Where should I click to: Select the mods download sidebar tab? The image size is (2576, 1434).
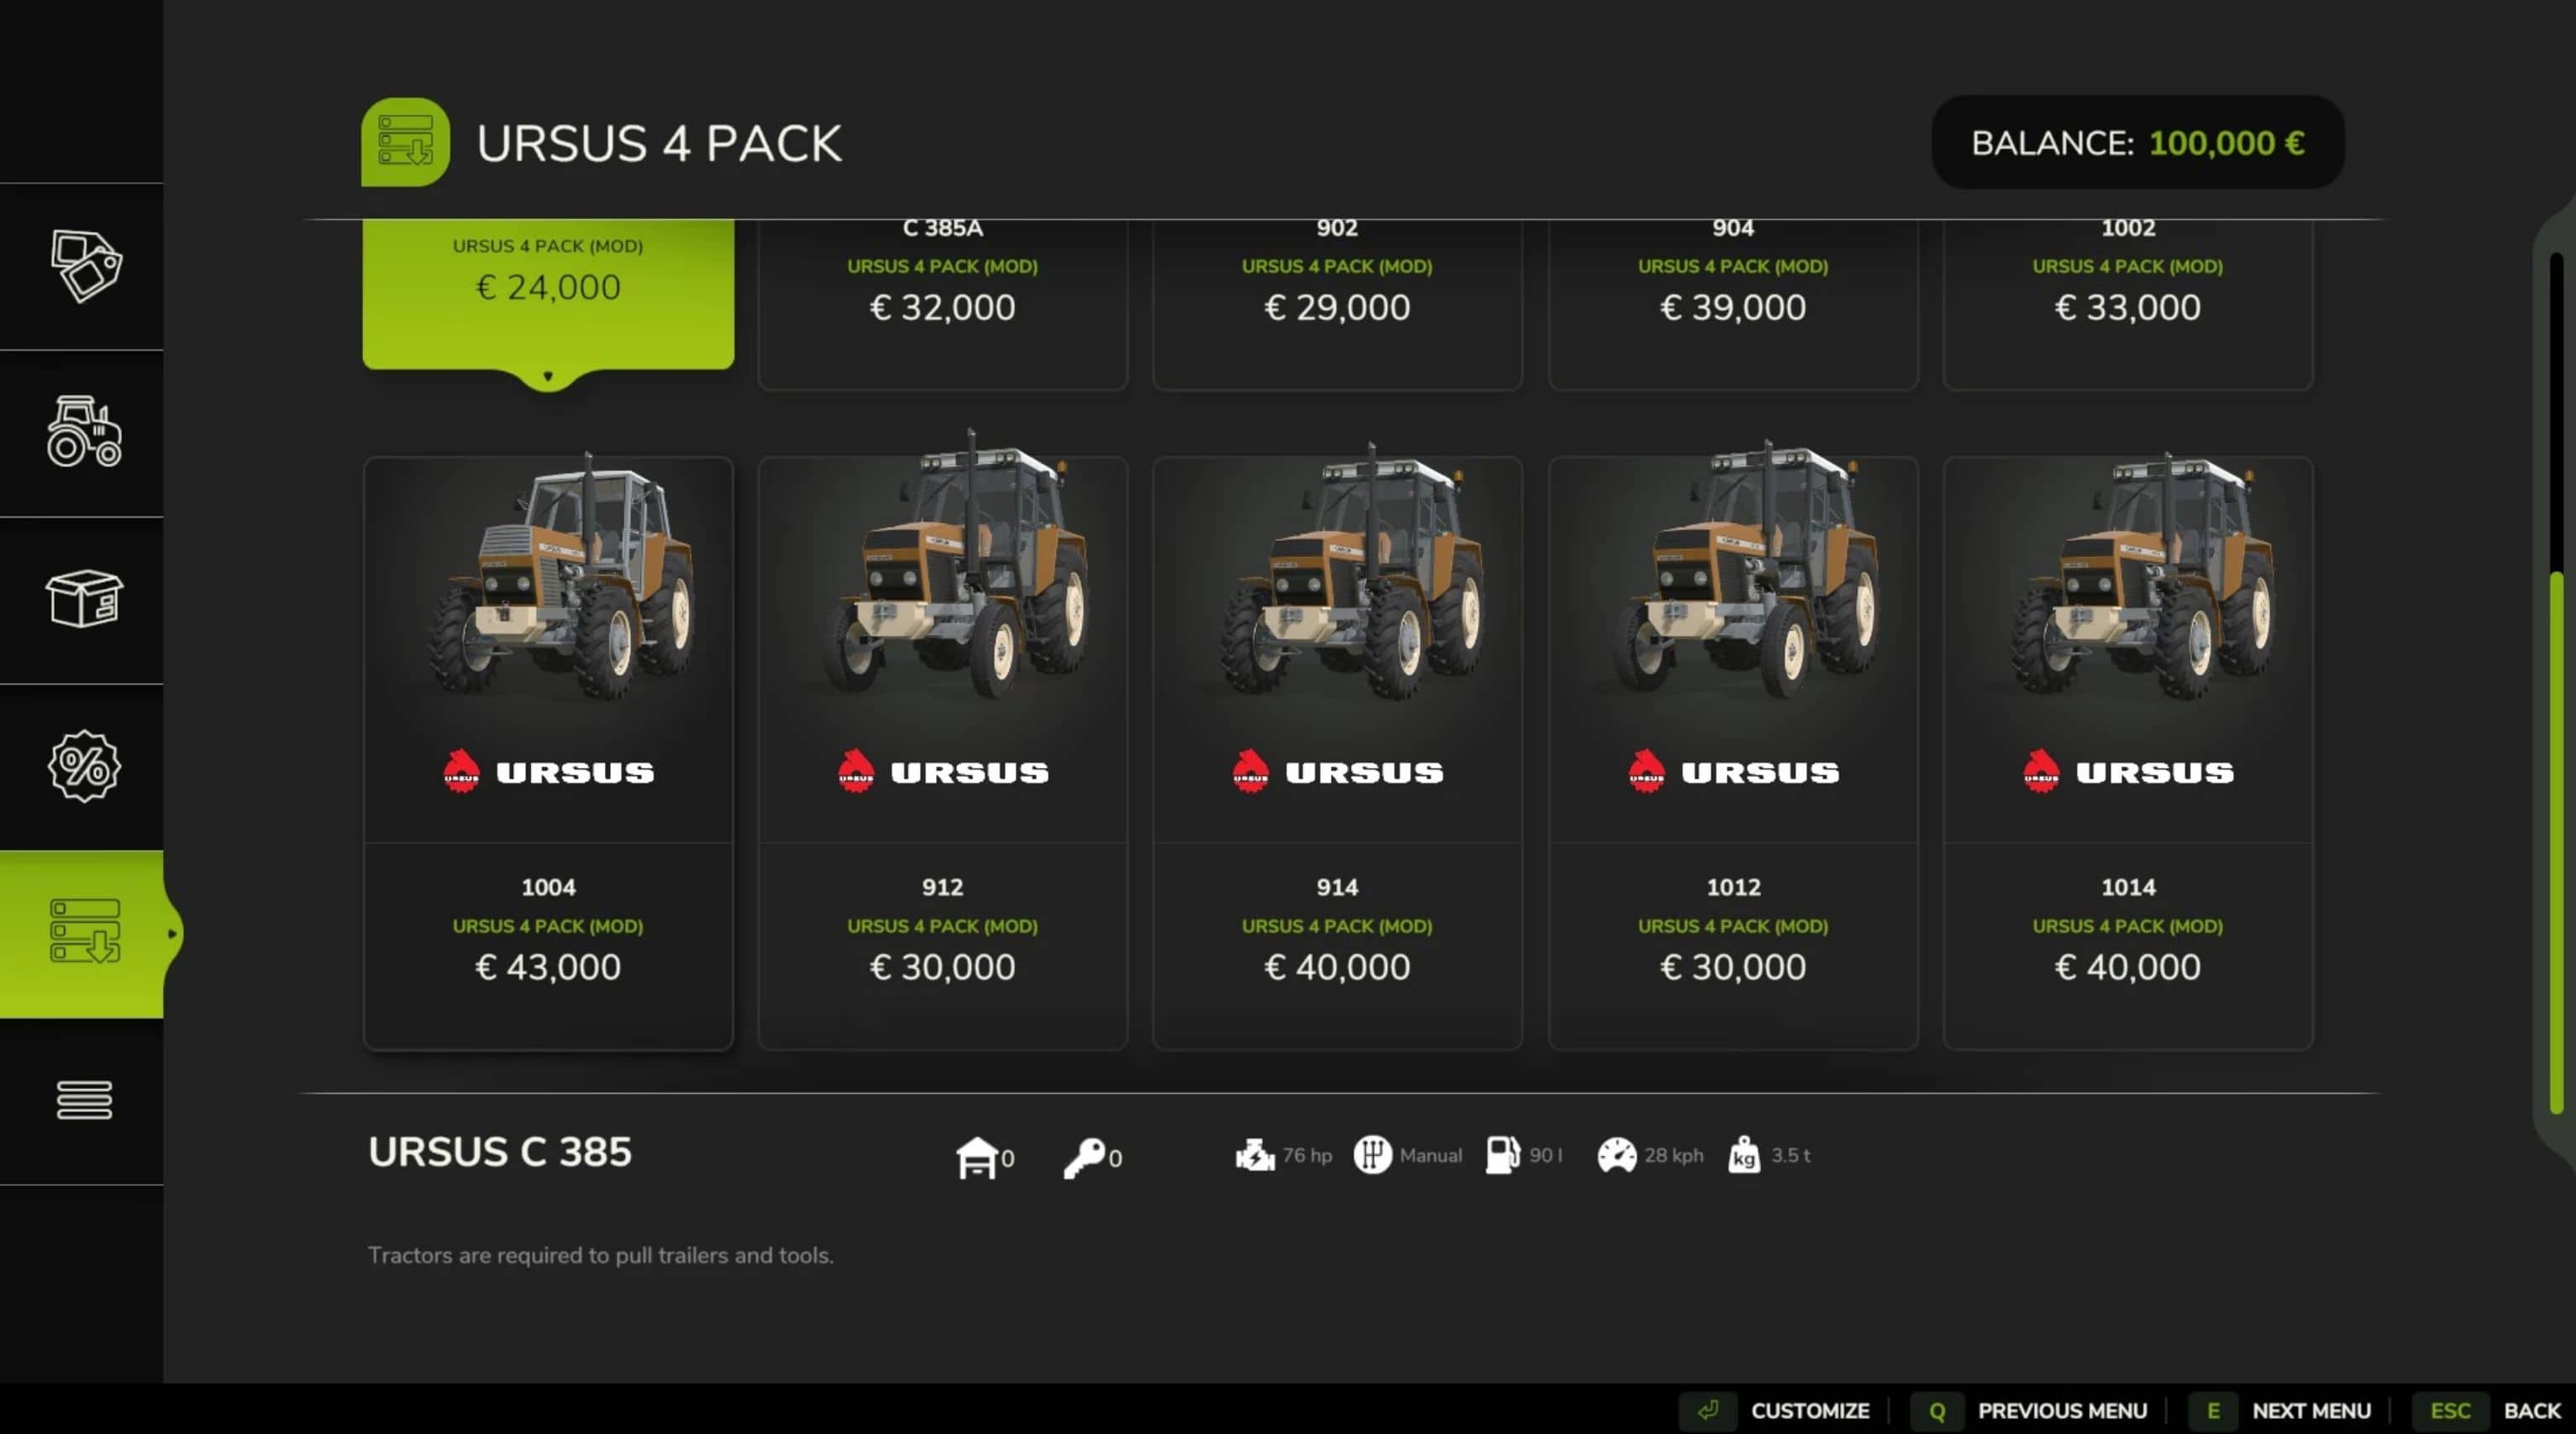[x=82, y=934]
